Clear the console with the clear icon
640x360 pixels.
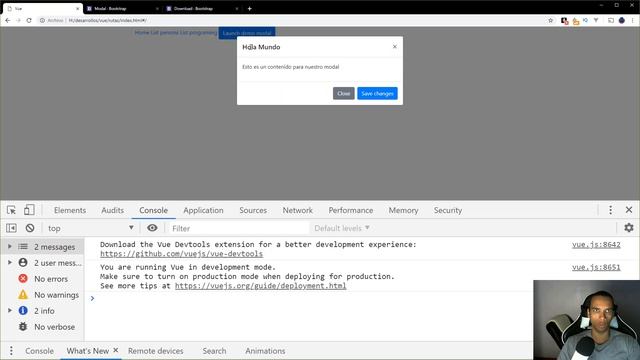(30, 228)
